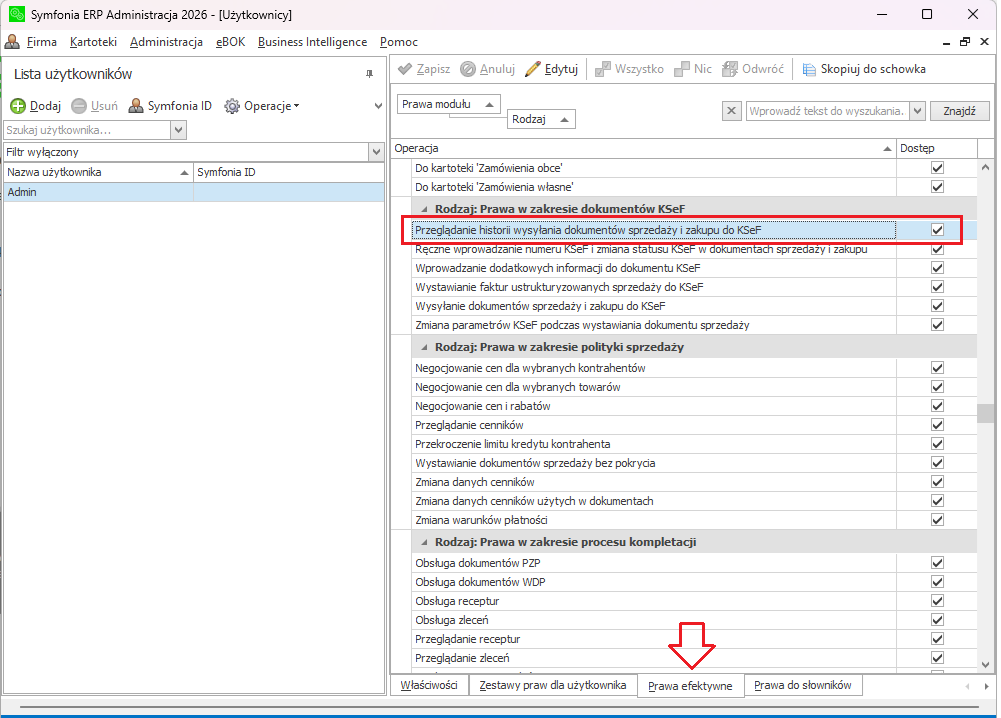Screen dimensions: 1001x718
Task: Switch to Prawa do słowników tab
Action: coord(802,685)
